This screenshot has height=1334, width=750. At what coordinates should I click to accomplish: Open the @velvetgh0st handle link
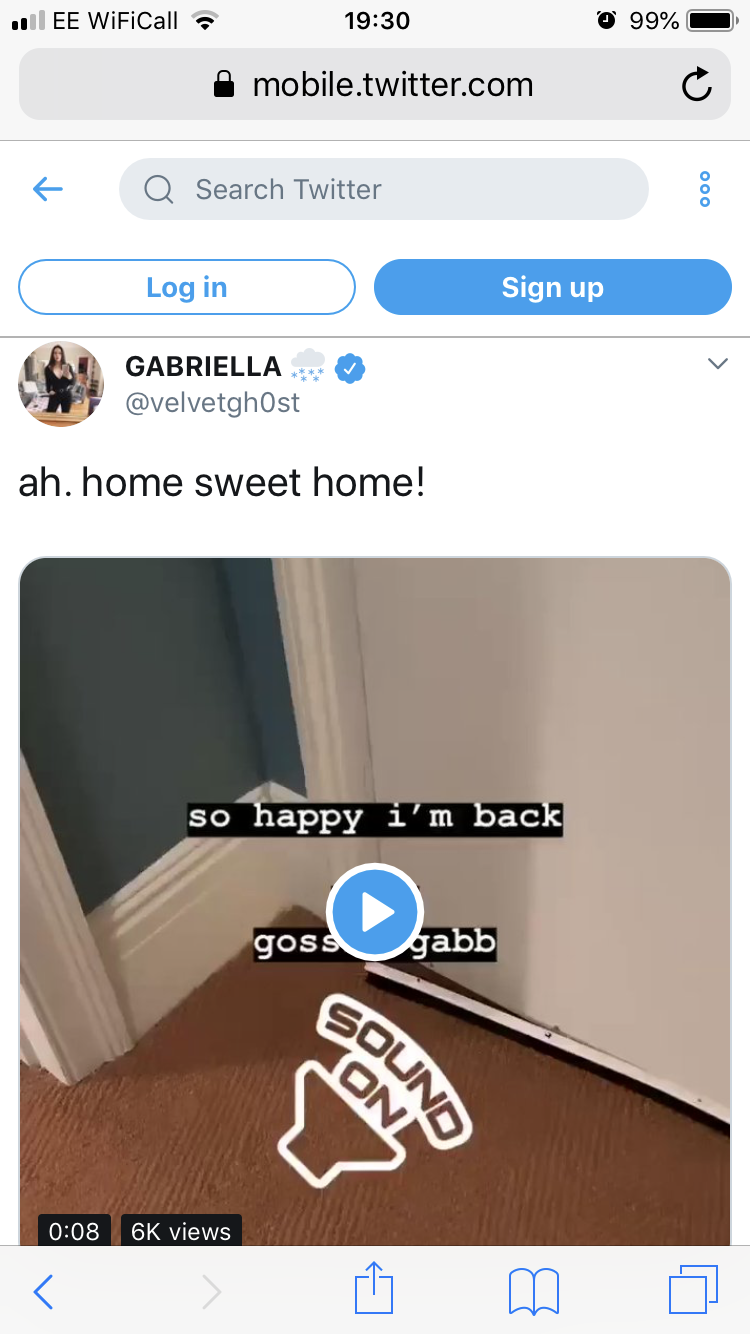click(x=213, y=403)
